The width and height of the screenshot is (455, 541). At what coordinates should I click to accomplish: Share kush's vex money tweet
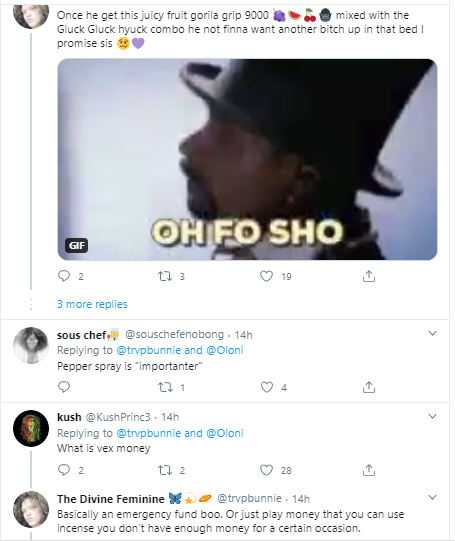(369, 470)
